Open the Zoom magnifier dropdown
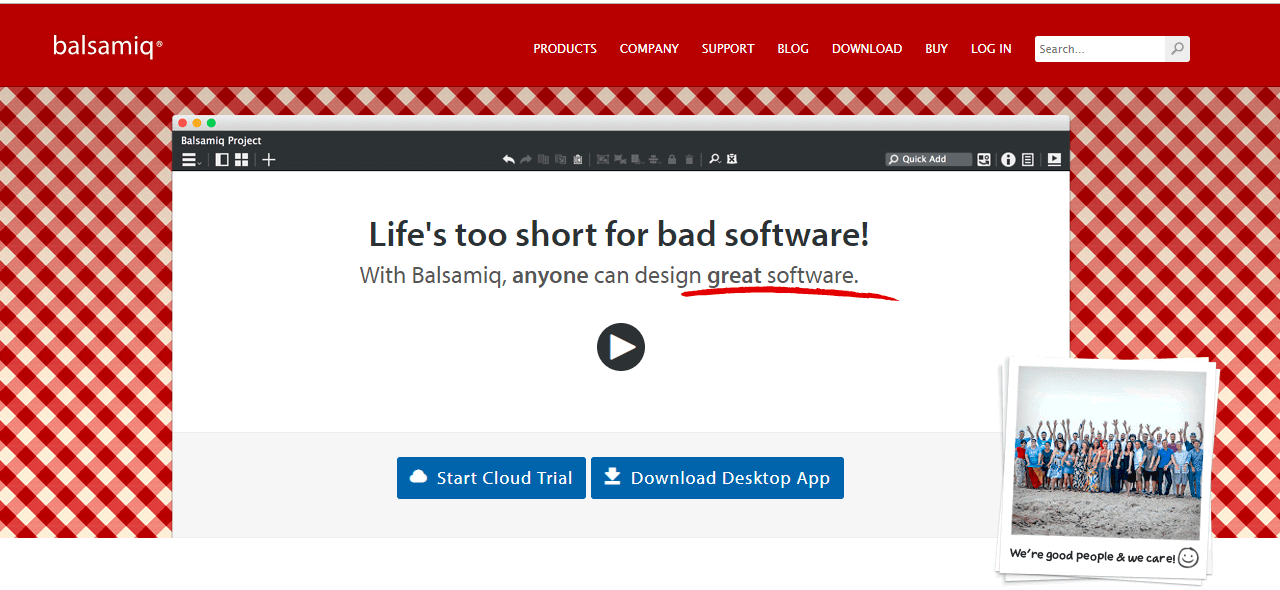The height and width of the screenshot is (590, 1280). 715,159
